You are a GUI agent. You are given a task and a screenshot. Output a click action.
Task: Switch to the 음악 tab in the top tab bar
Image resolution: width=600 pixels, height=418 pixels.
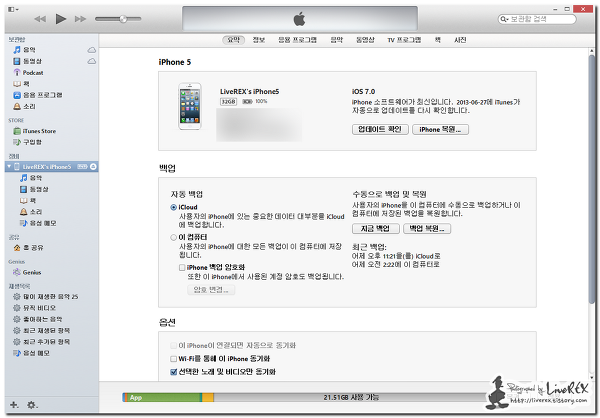tap(337, 40)
